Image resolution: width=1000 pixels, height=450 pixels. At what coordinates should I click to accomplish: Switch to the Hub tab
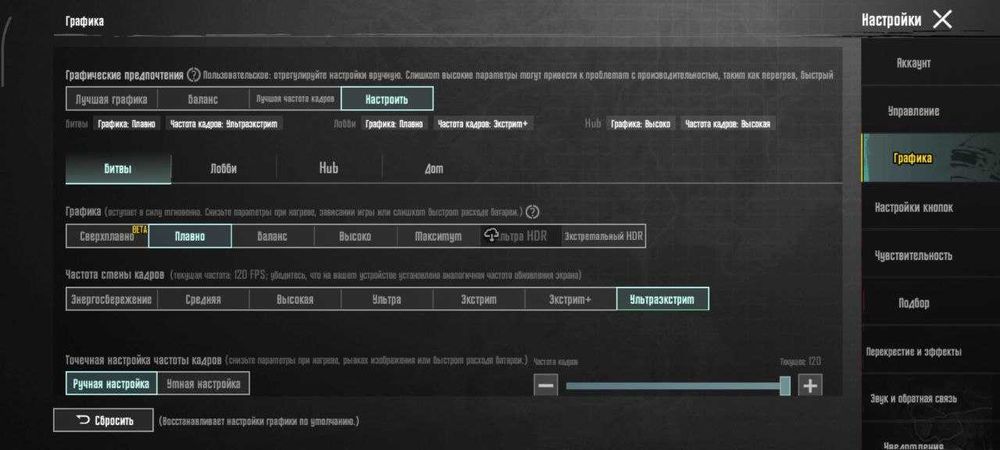[329, 169]
